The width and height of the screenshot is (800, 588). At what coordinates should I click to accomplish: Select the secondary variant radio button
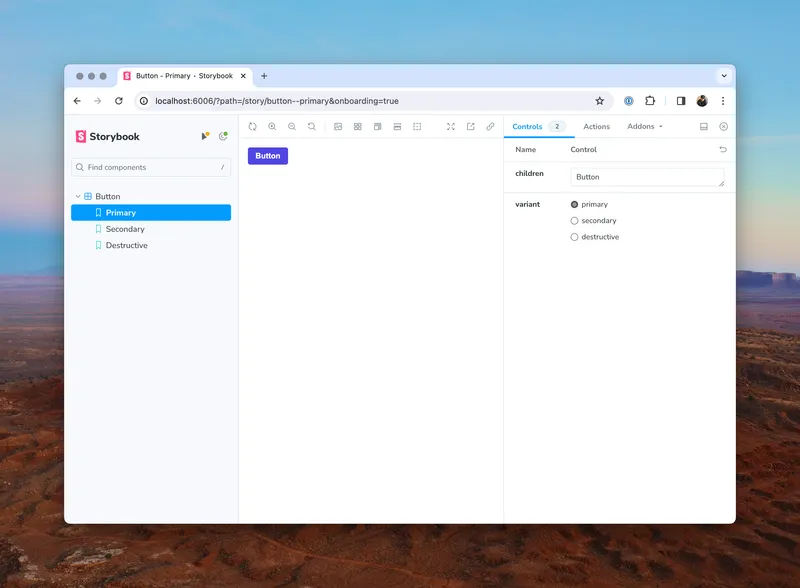(574, 221)
